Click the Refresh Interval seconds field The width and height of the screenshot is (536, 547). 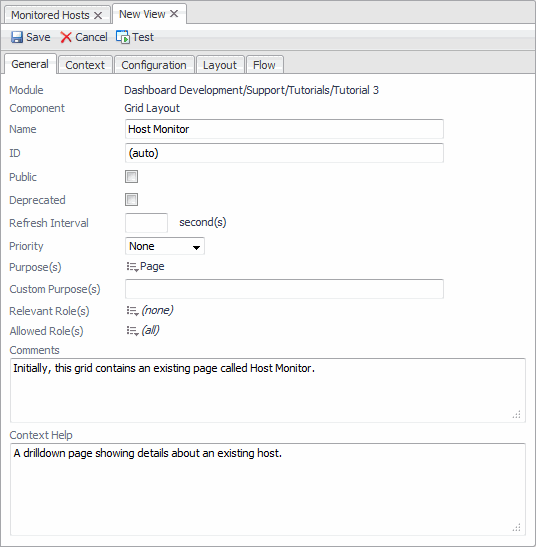[147, 223]
